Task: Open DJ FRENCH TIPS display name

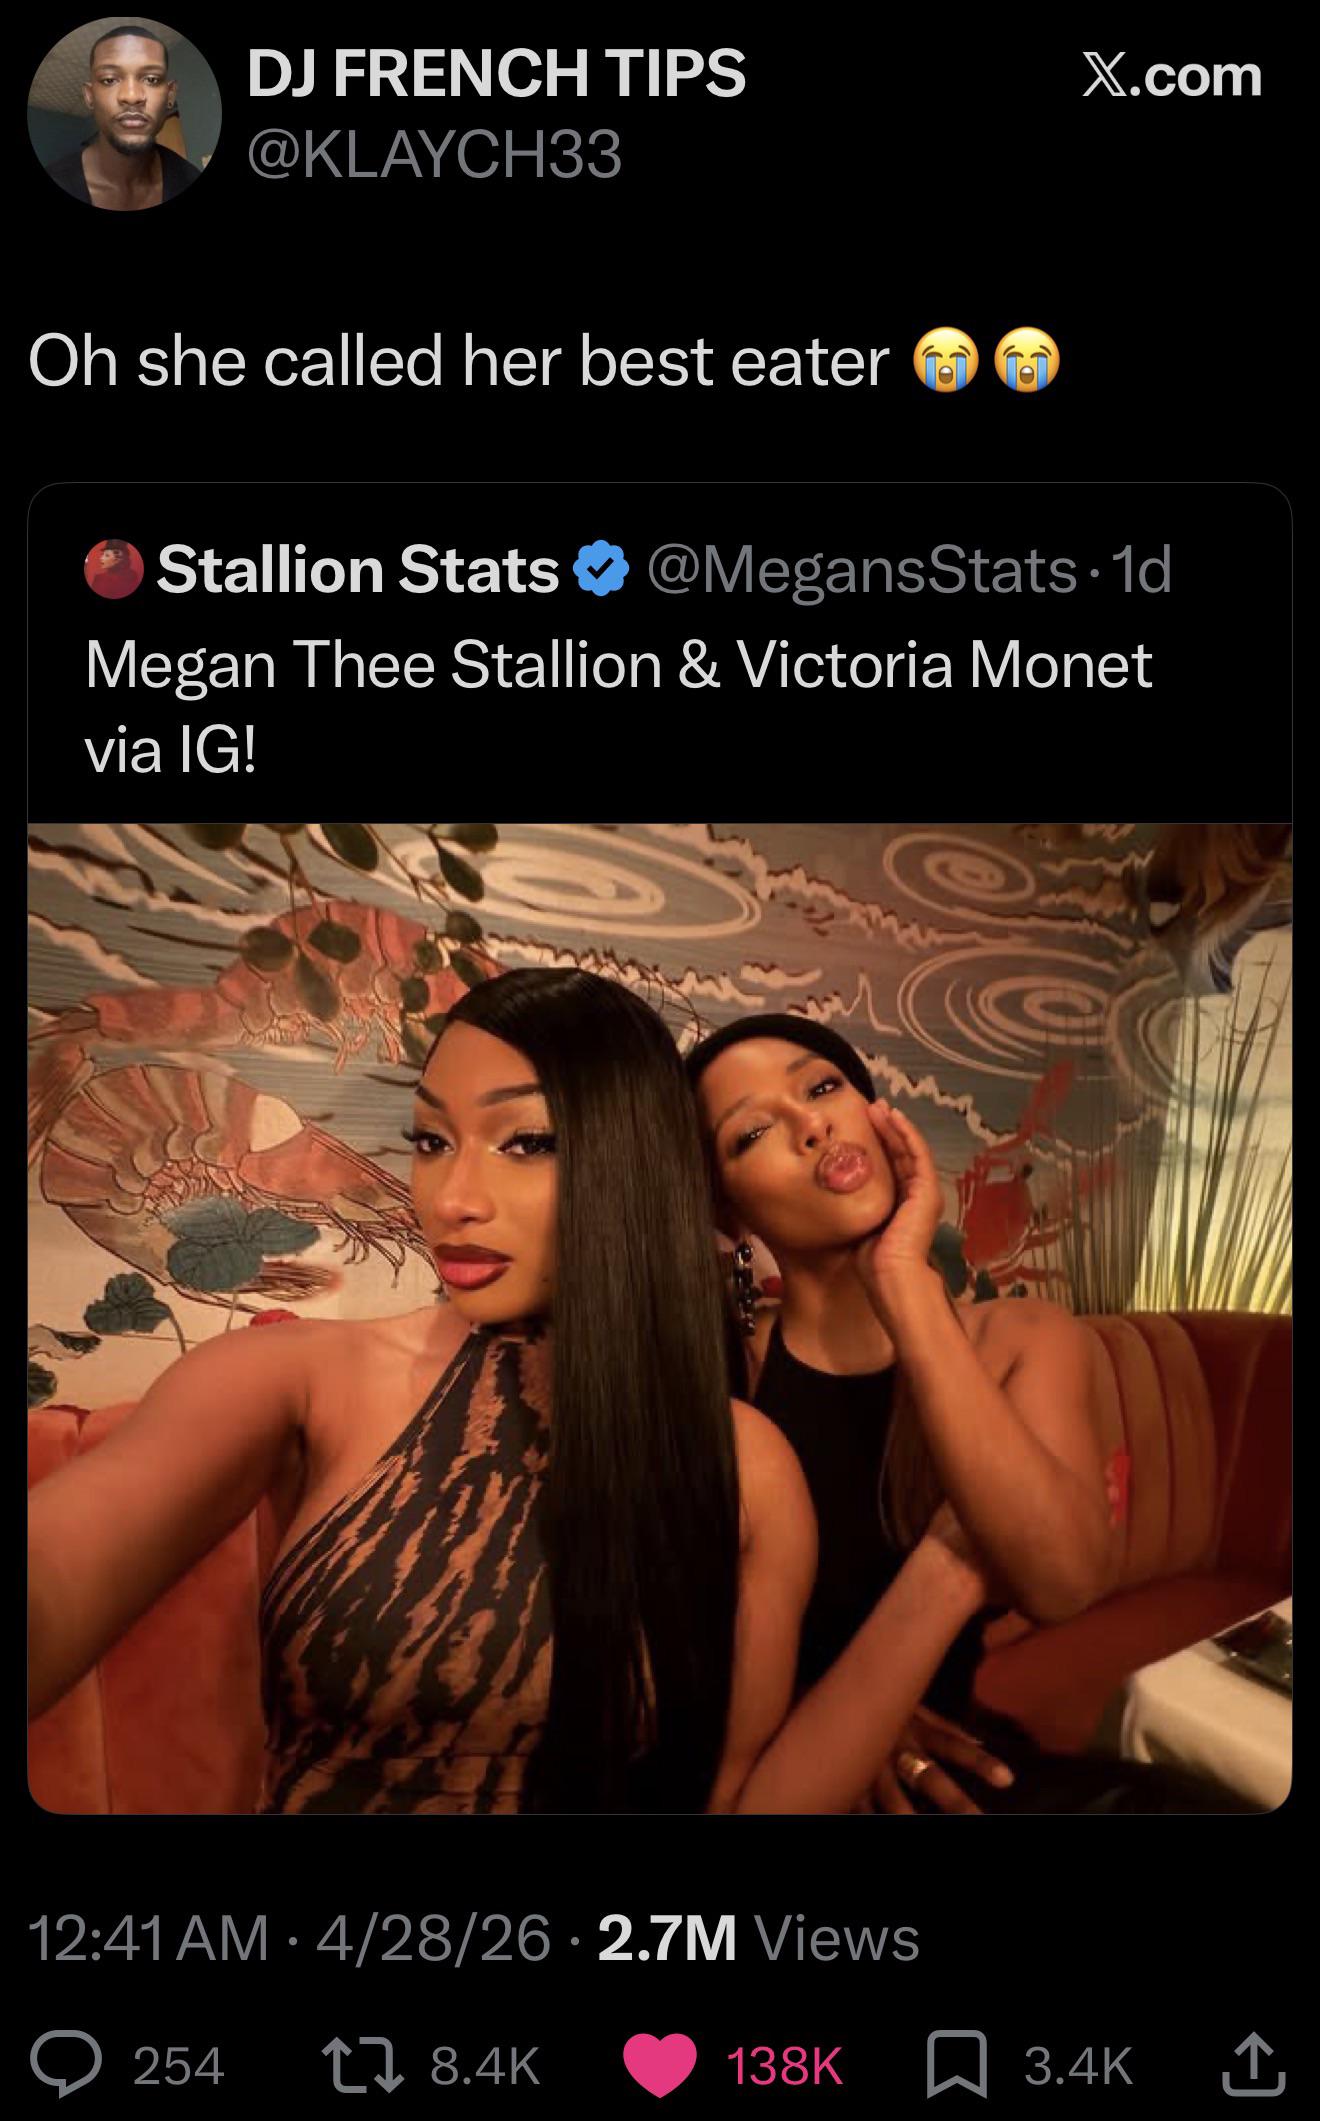Action: click(x=496, y=74)
